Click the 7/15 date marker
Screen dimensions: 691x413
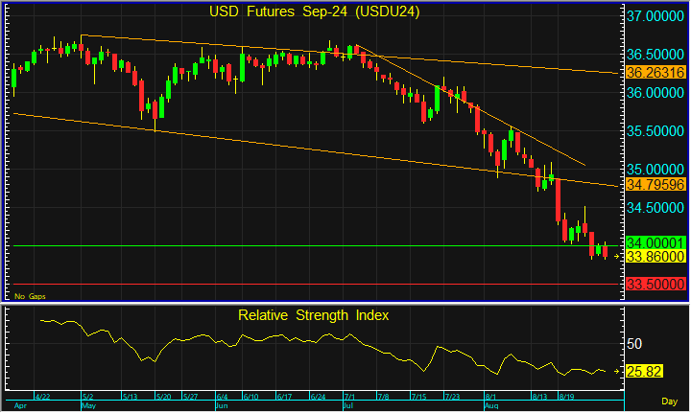419,397
